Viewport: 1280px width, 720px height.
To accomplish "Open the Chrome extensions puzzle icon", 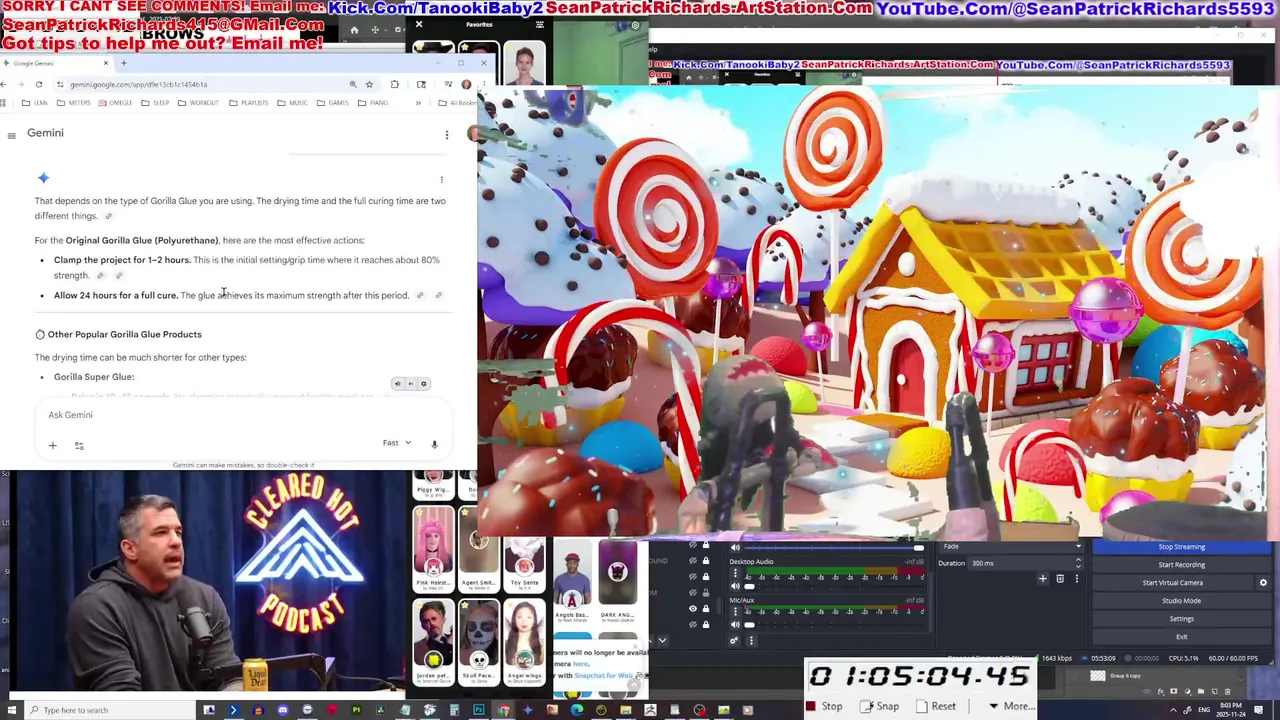I will (395, 84).
